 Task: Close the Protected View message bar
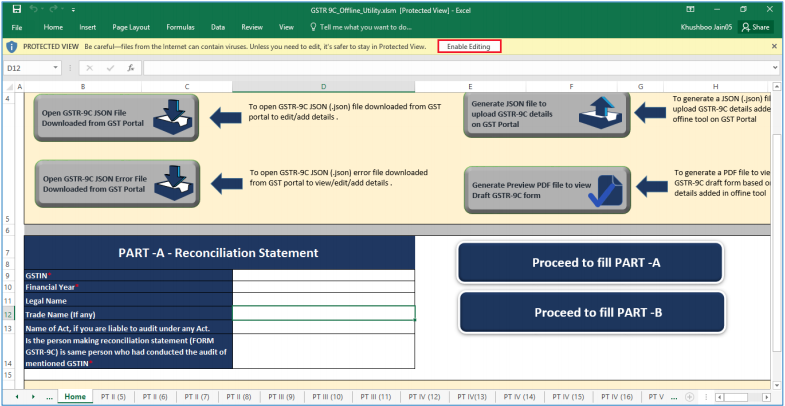click(774, 46)
